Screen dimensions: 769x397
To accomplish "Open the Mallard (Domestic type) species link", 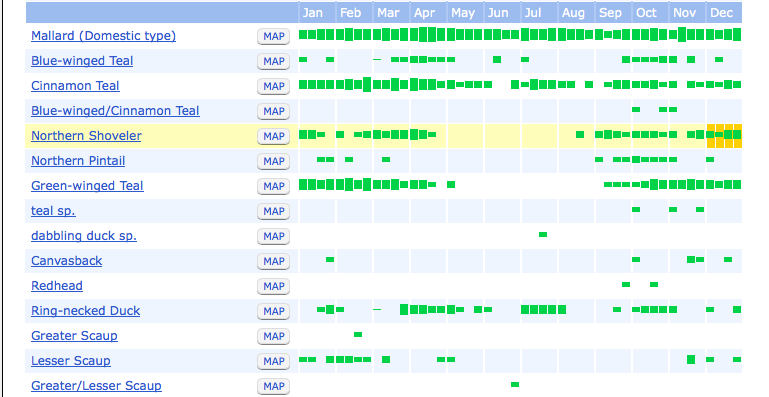I will (x=103, y=36).
